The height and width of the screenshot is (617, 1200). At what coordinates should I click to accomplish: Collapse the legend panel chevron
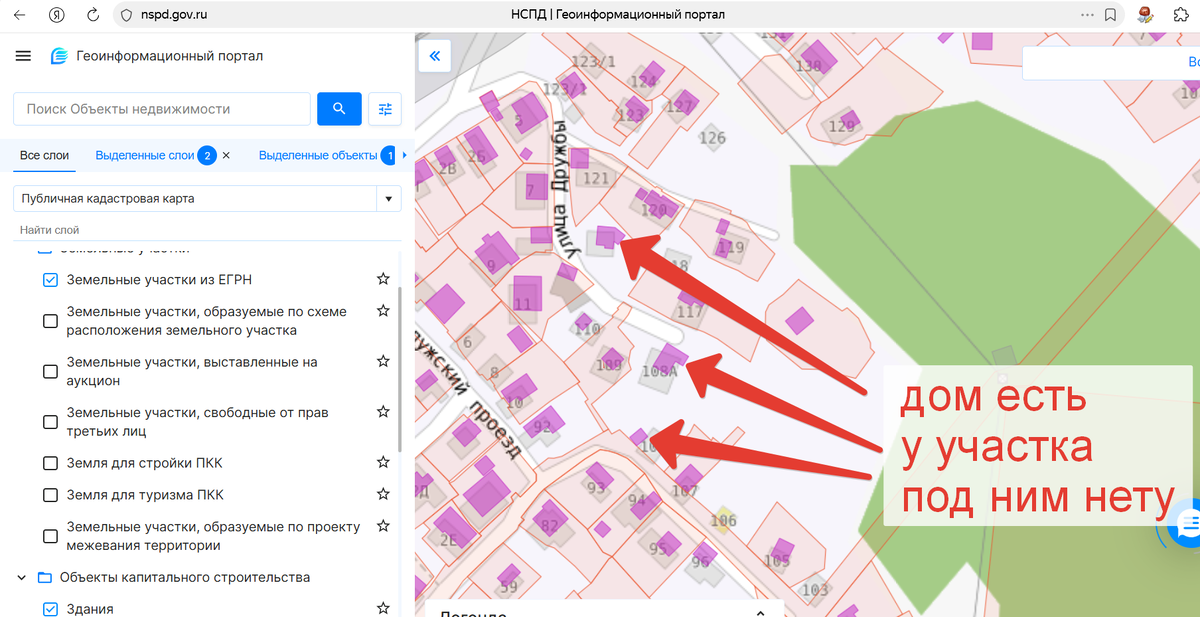(x=760, y=612)
